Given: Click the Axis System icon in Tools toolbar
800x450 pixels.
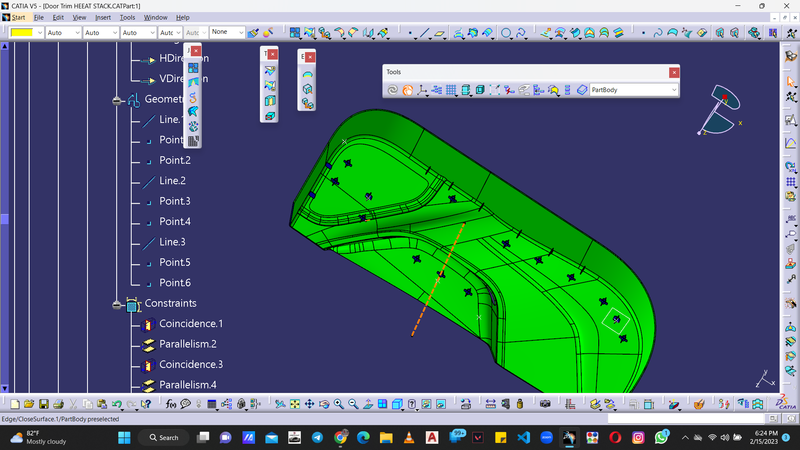Looking at the screenshot, I should (423, 90).
